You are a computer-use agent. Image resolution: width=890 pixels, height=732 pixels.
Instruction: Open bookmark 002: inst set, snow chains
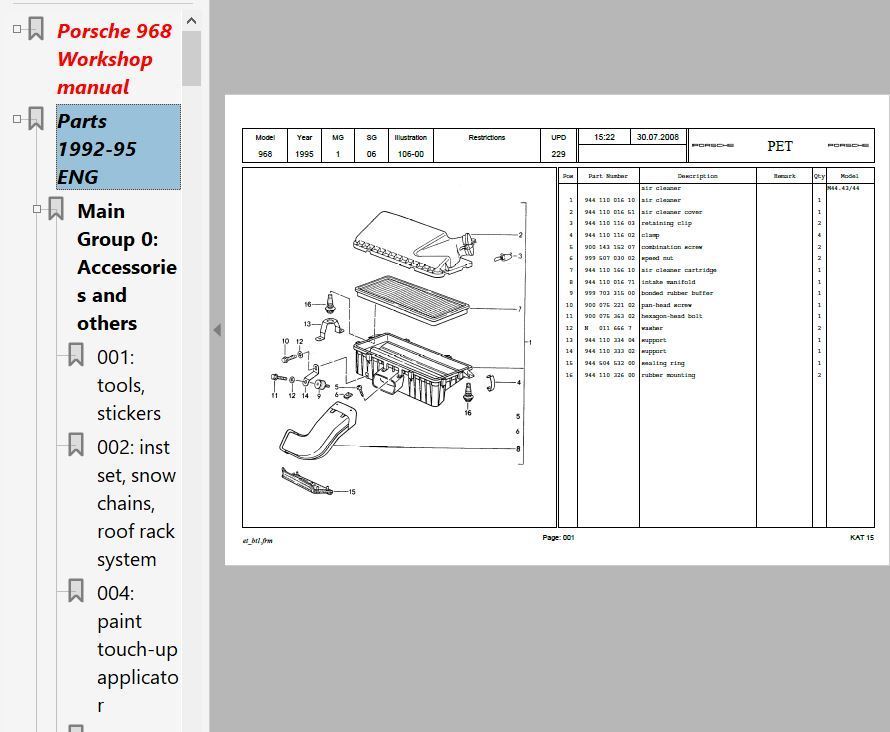[136, 503]
